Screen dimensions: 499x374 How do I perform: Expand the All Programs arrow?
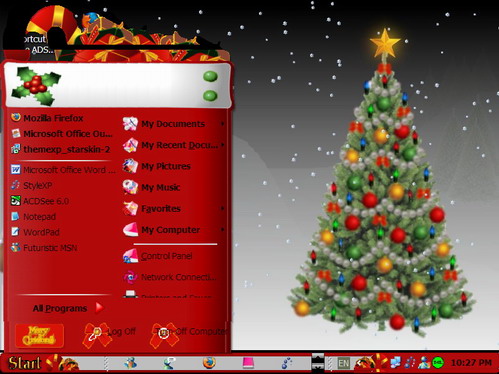pos(99,308)
